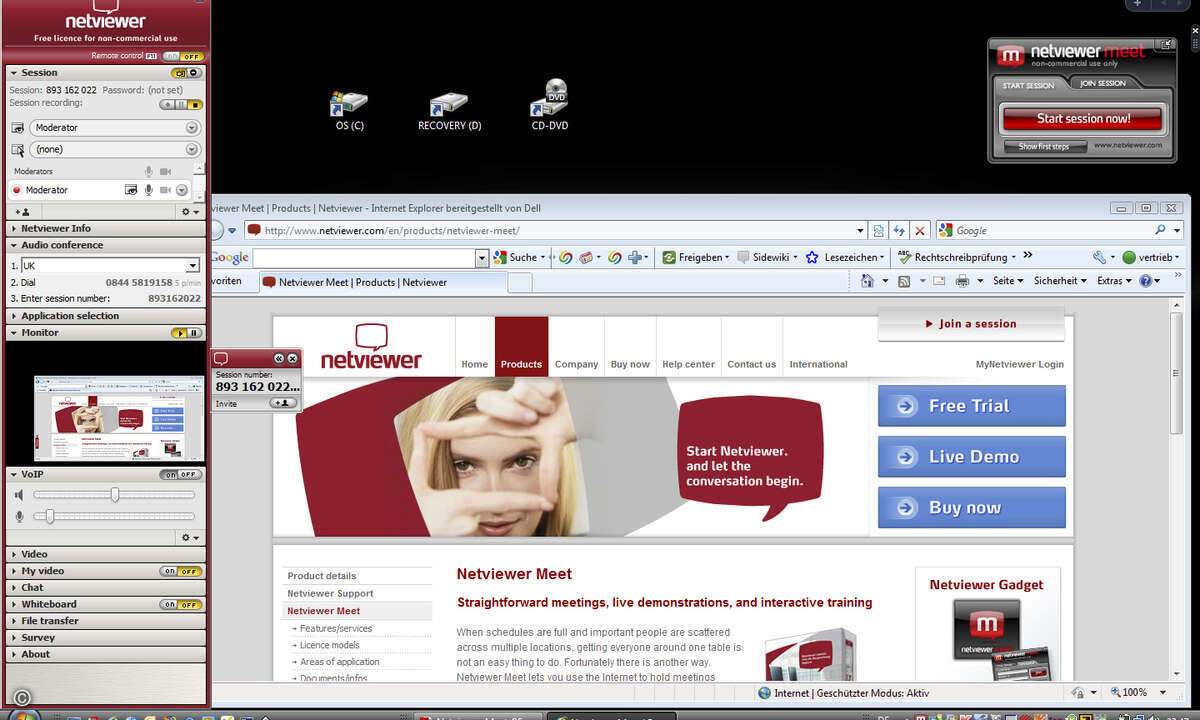
Task: Expand the Netviewer Info section
Action: (106, 228)
